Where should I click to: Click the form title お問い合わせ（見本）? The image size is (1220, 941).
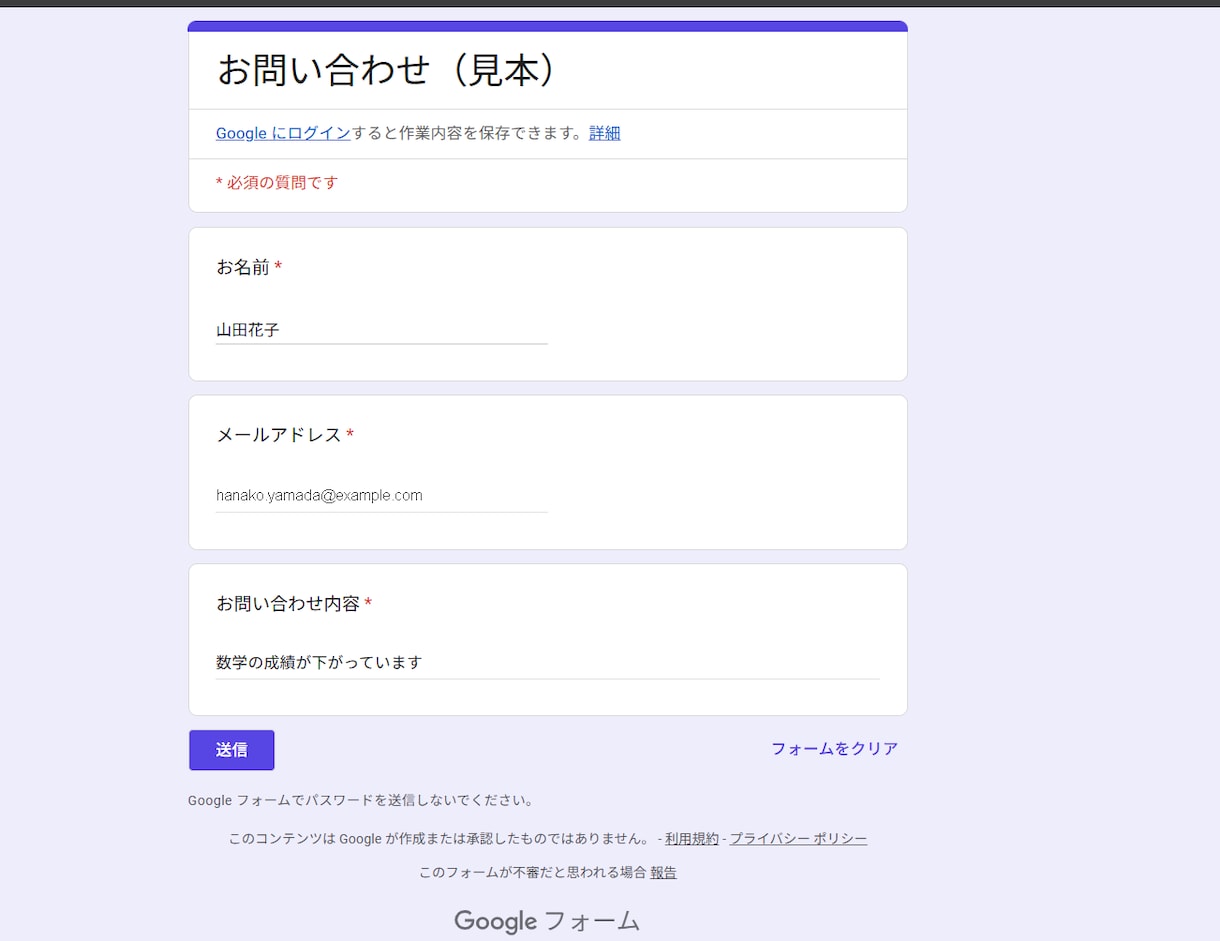(386, 70)
